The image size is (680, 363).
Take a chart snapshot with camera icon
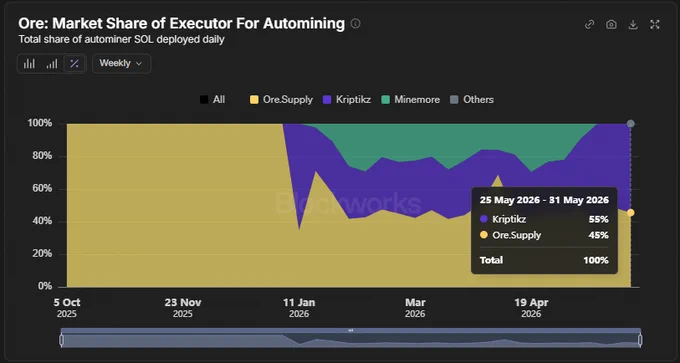tap(611, 24)
